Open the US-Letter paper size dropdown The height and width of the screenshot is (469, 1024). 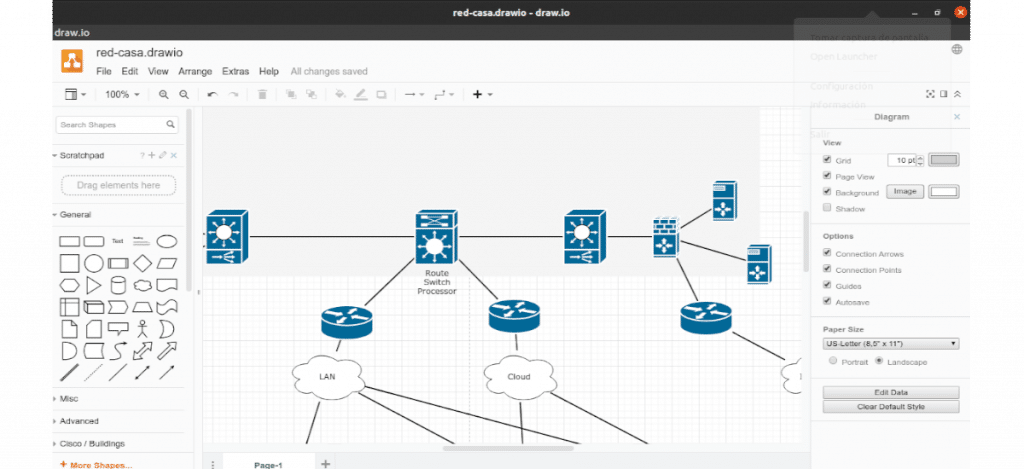(x=891, y=344)
